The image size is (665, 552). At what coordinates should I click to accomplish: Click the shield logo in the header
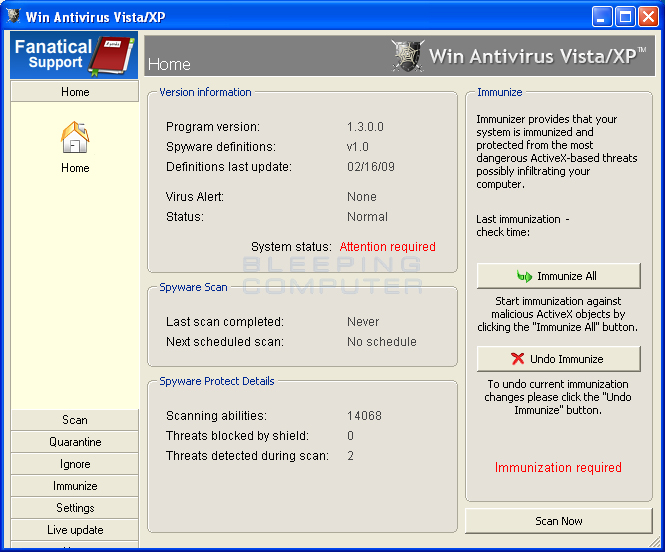tap(408, 56)
